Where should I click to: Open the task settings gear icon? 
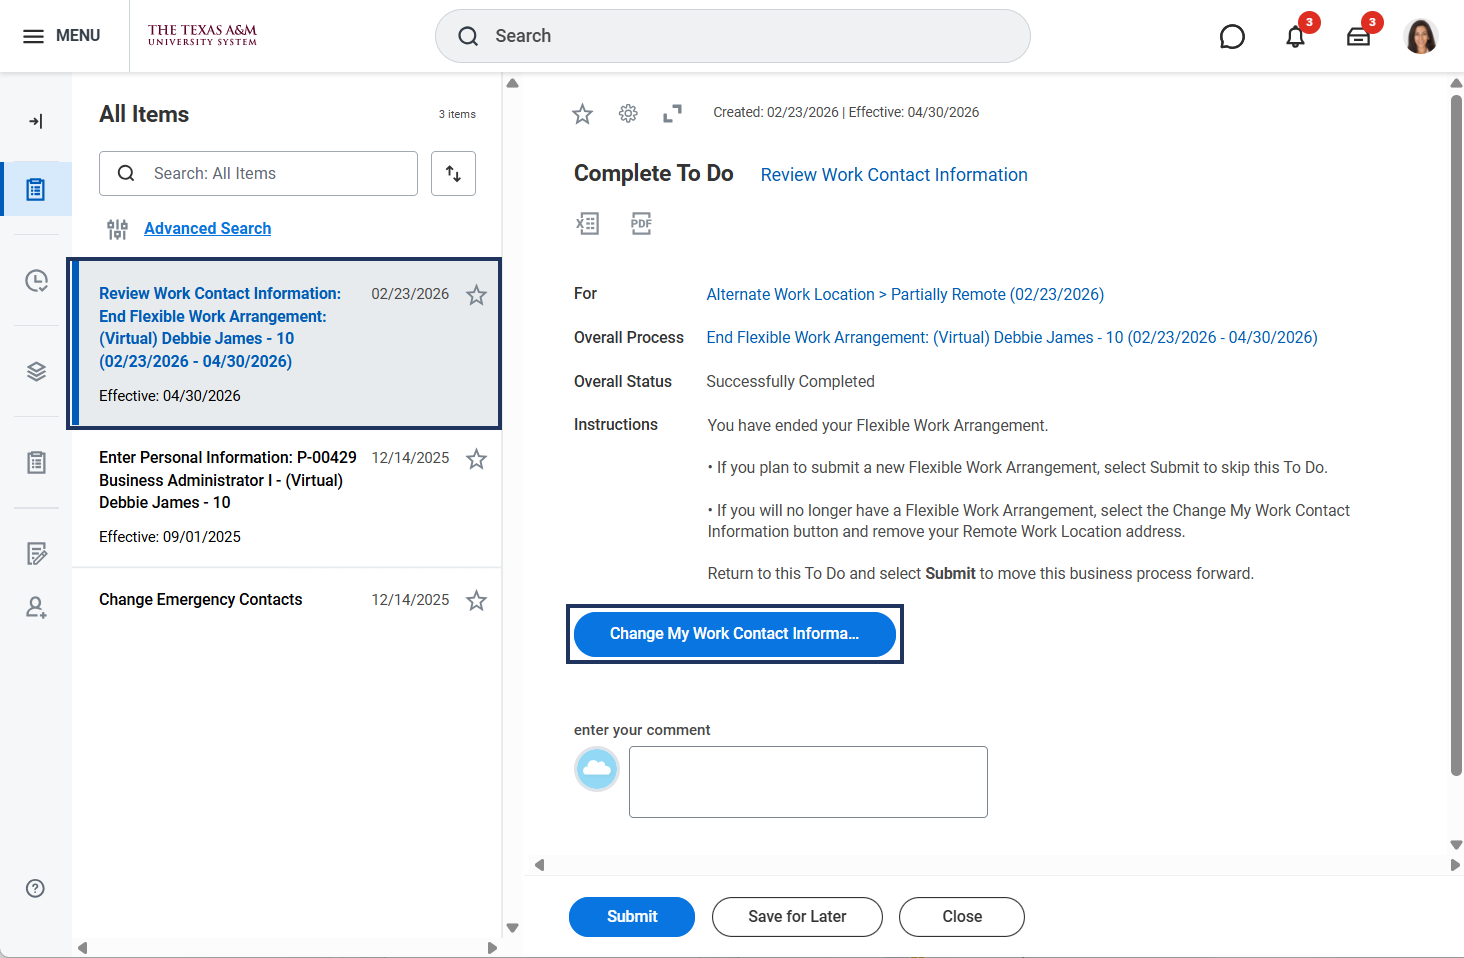coord(628,114)
